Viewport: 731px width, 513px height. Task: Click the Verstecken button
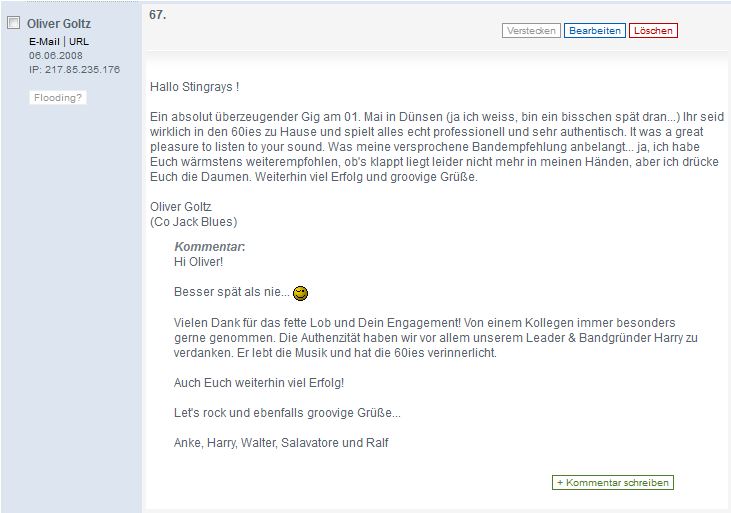click(x=531, y=31)
